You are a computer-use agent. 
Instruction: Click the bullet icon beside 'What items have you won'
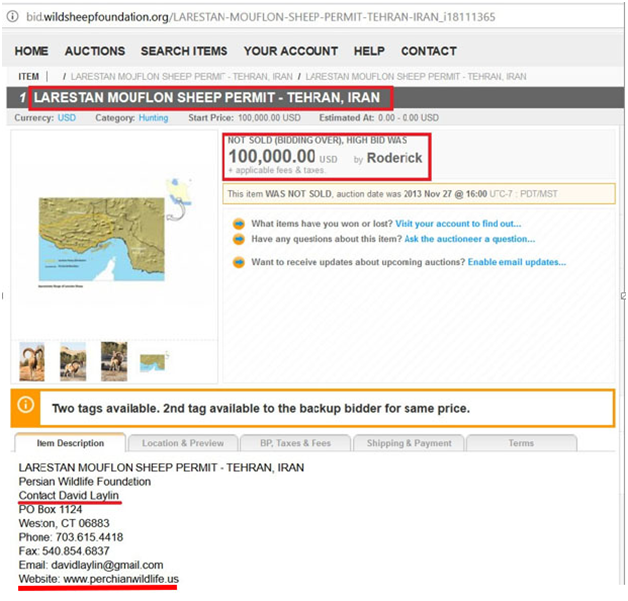[238, 224]
